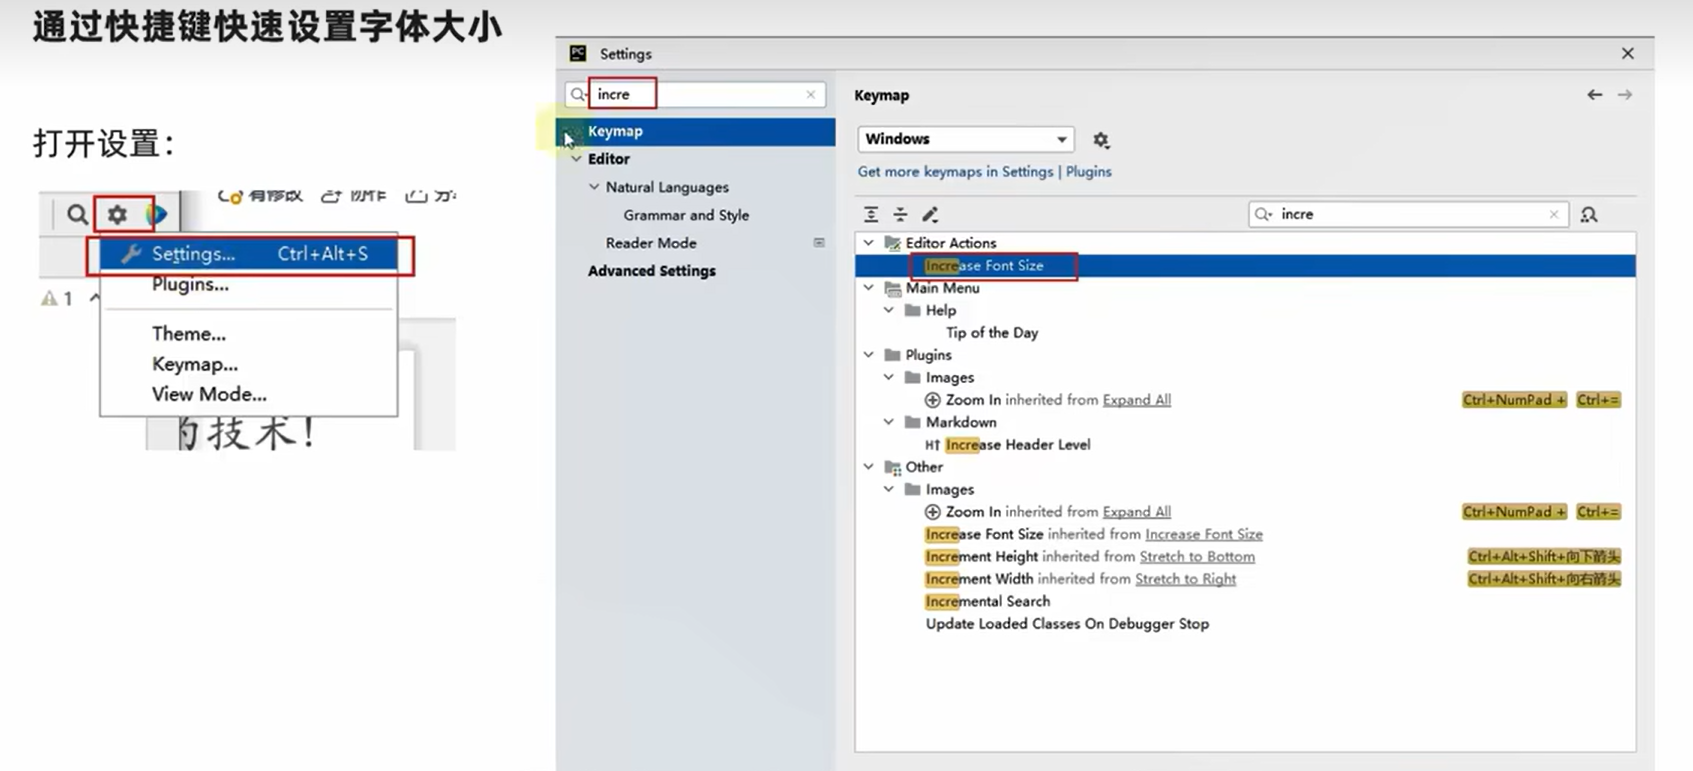The image size is (1693, 771).
Task: Select Increment Height action
Action: coord(982,557)
